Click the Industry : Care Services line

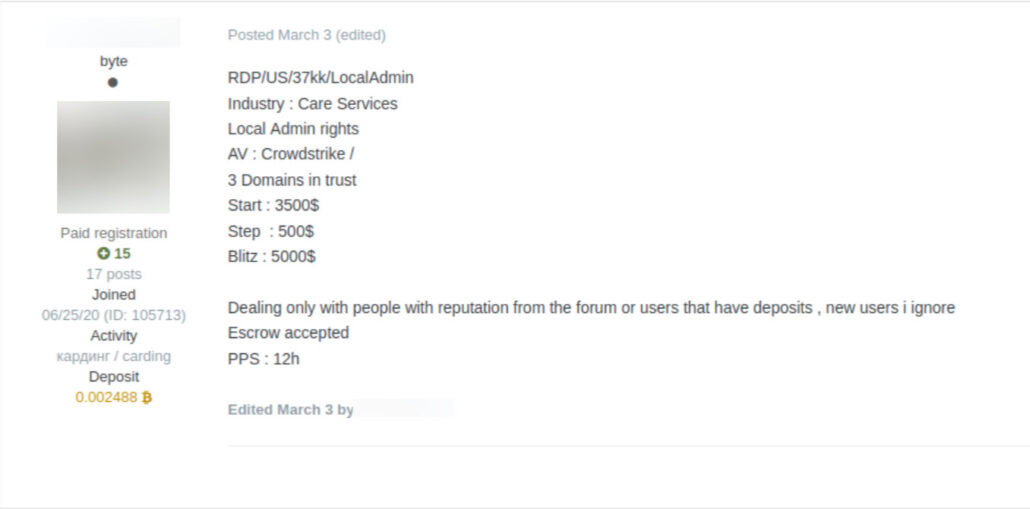click(x=312, y=104)
